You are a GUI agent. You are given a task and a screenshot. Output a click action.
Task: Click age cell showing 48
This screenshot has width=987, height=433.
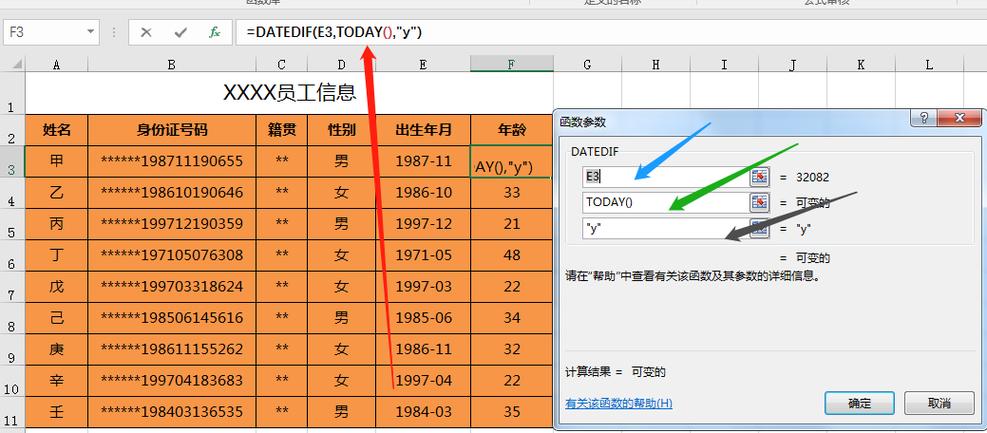[x=512, y=256]
